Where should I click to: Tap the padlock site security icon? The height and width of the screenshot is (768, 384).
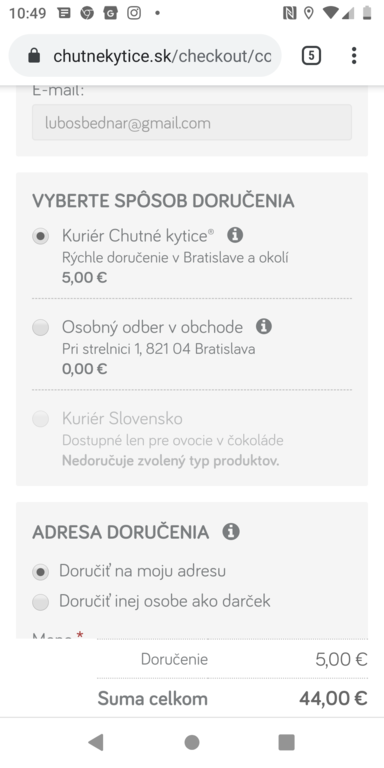[34, 56]
